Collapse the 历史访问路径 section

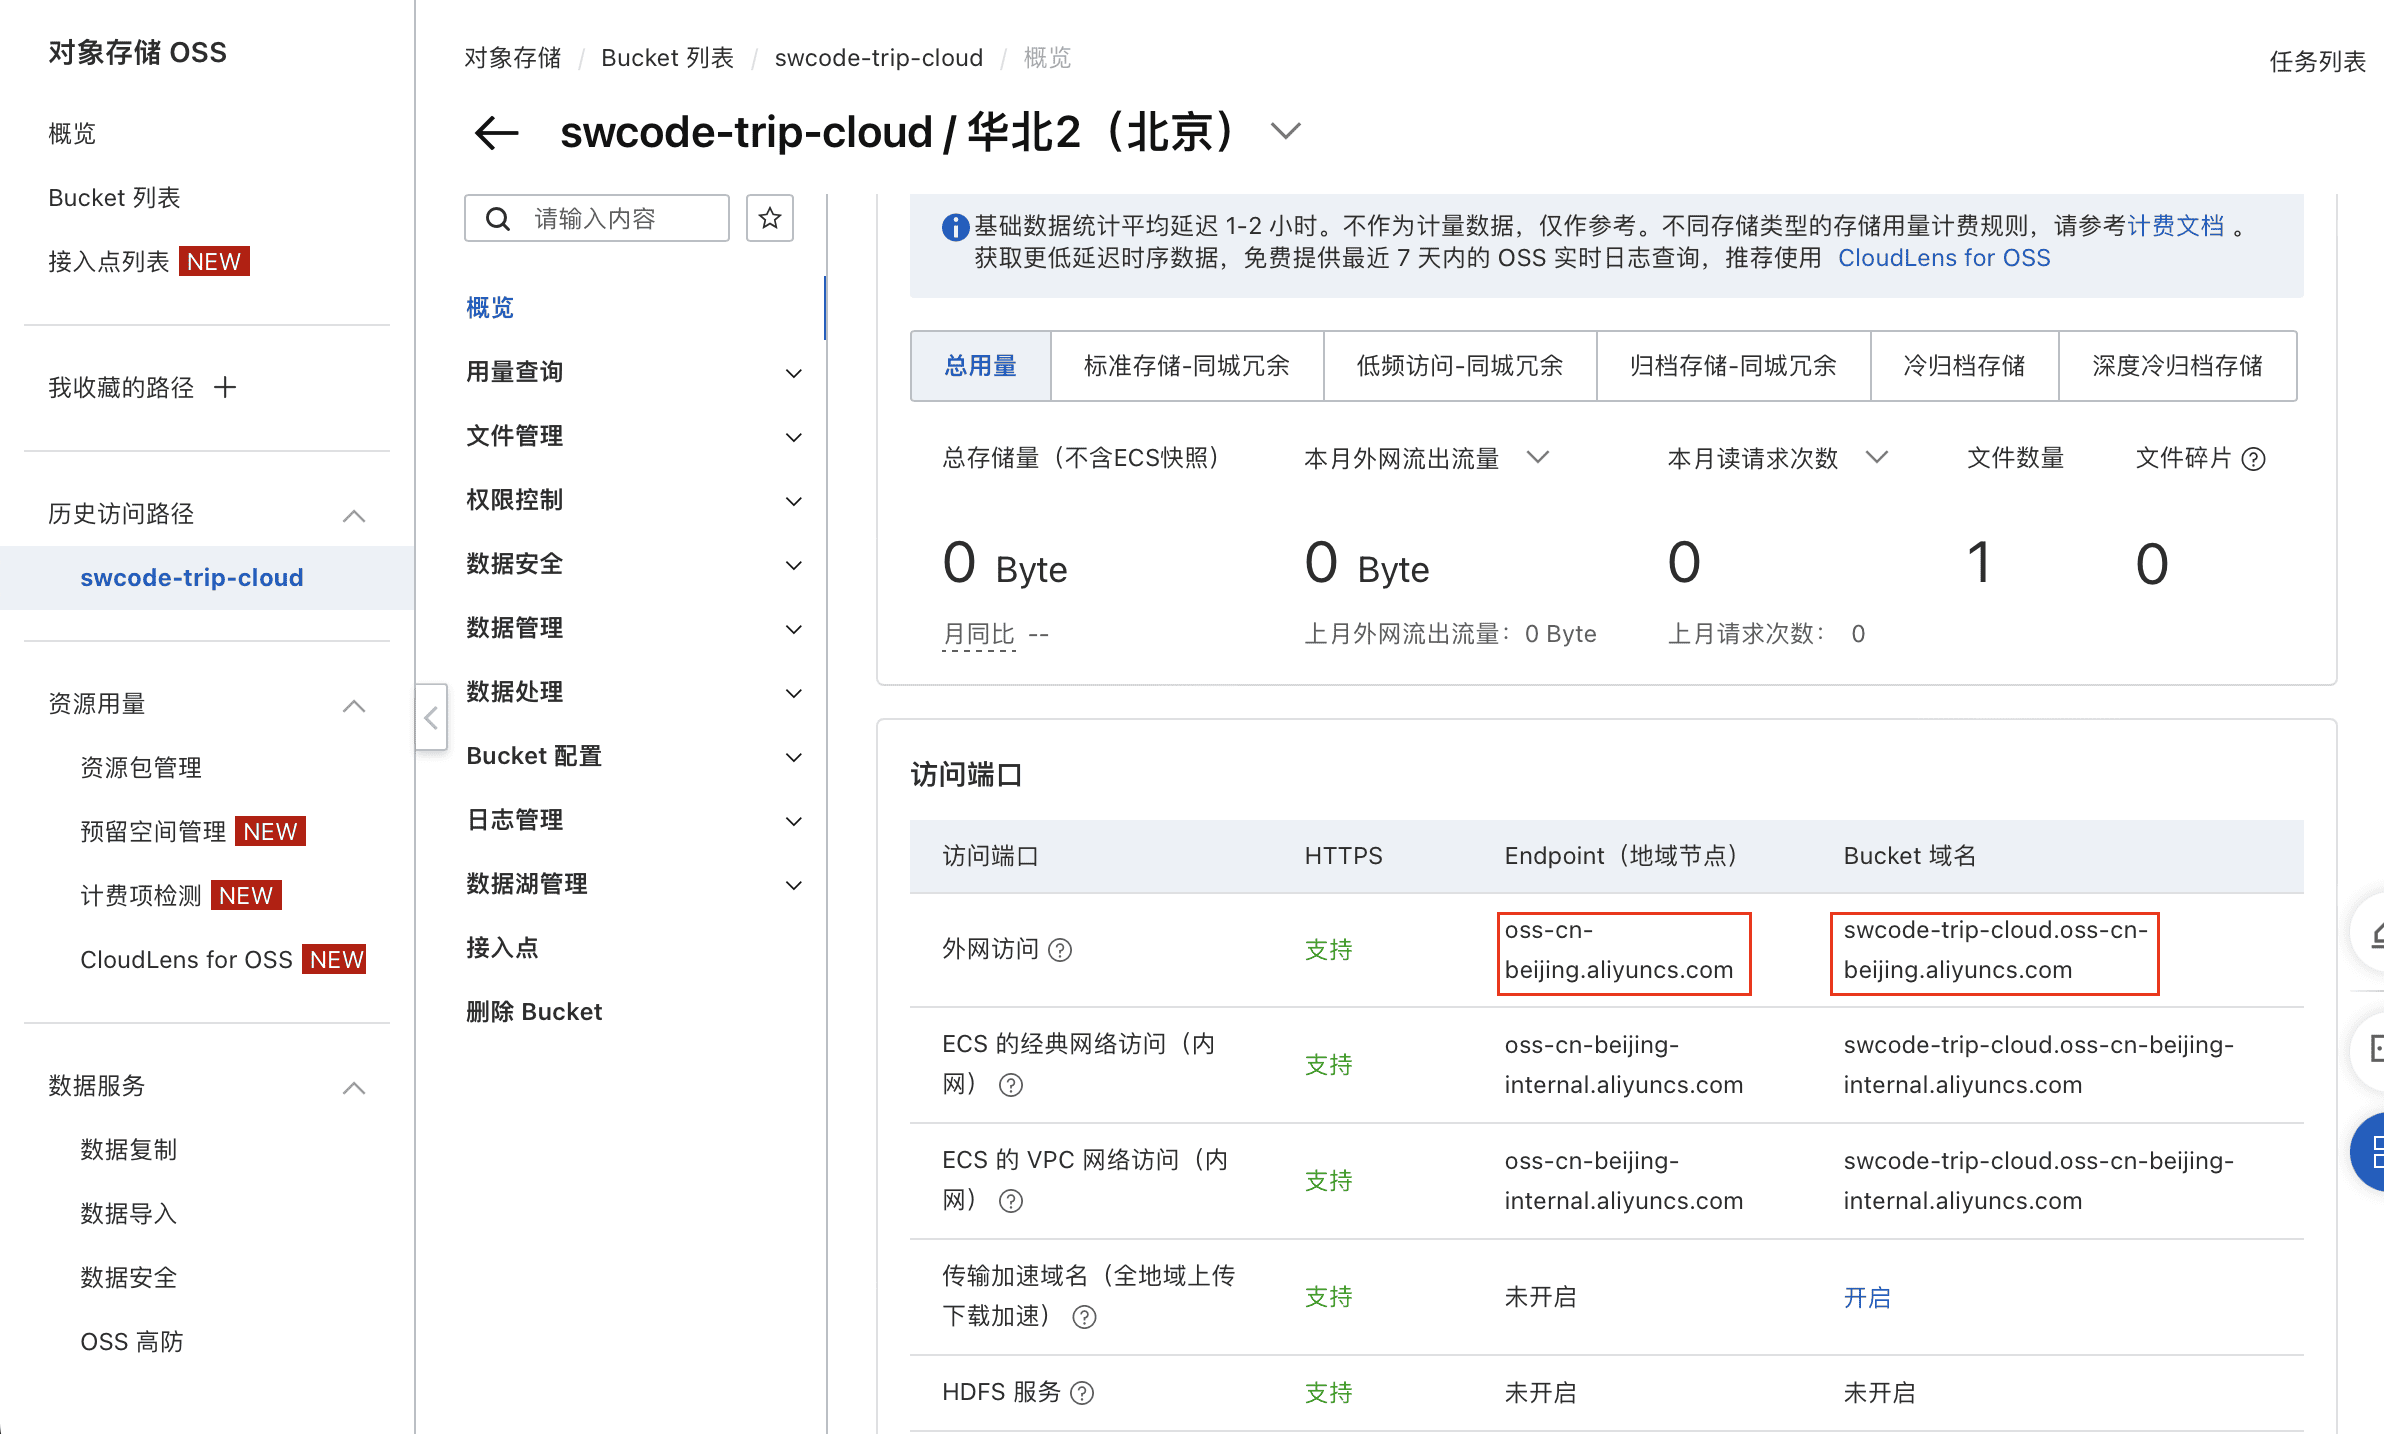354,516
